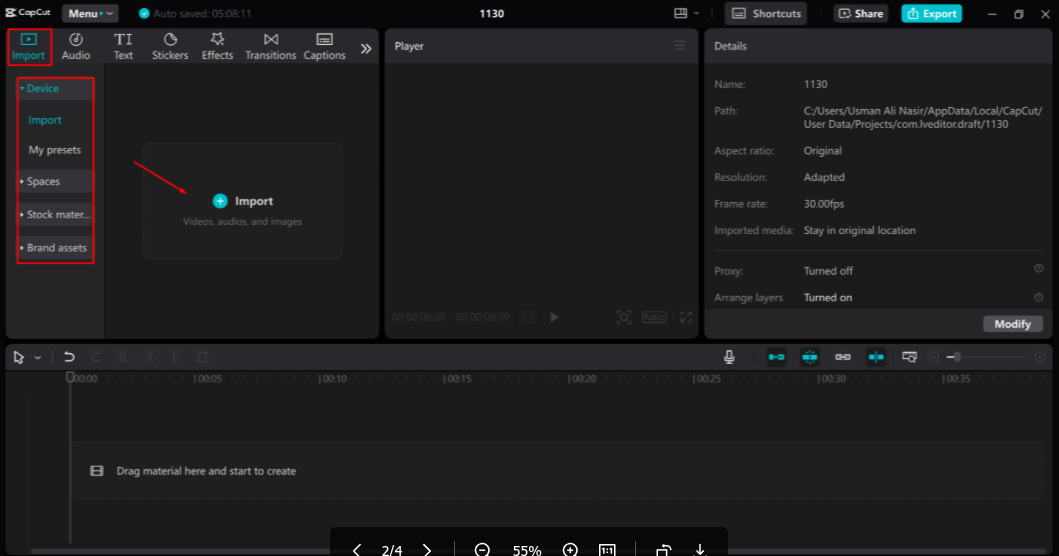This screenshot has width=1059, height=556.
Task: Expand the Spaces section
Action: [55, 181]
